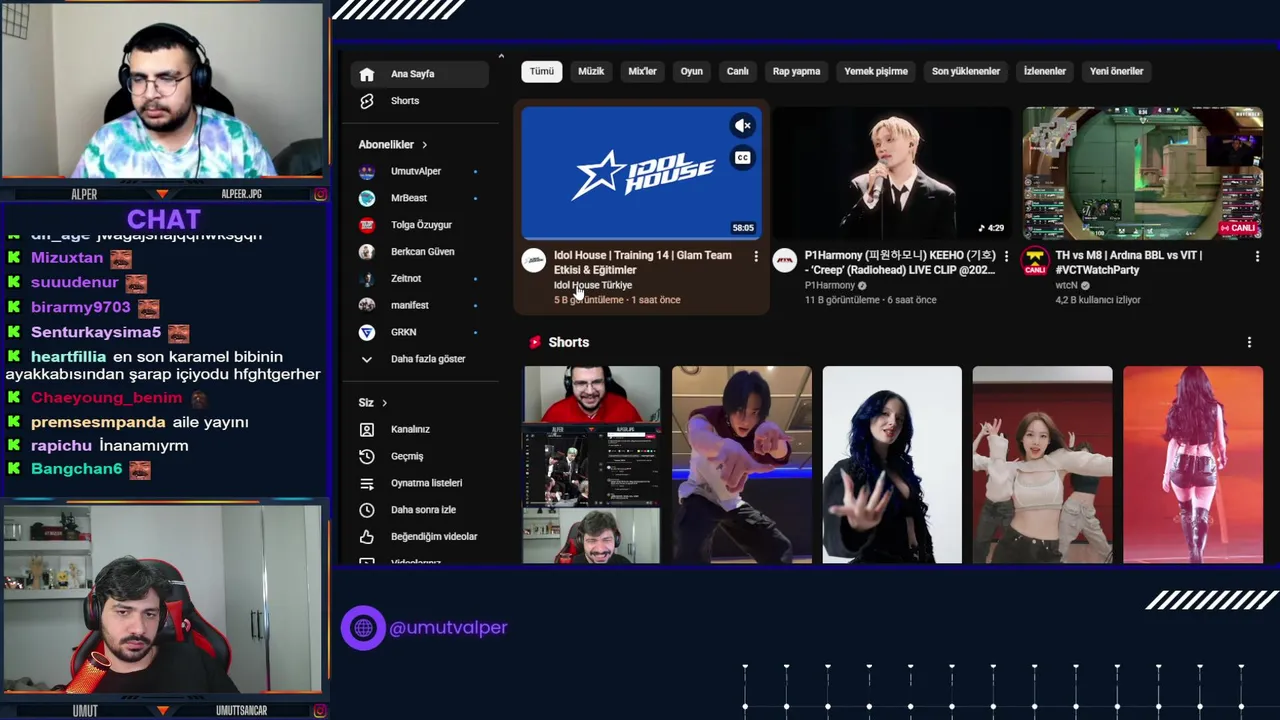Open the Shorts section options menu
1280x720 pixels.
[1249, 342]
